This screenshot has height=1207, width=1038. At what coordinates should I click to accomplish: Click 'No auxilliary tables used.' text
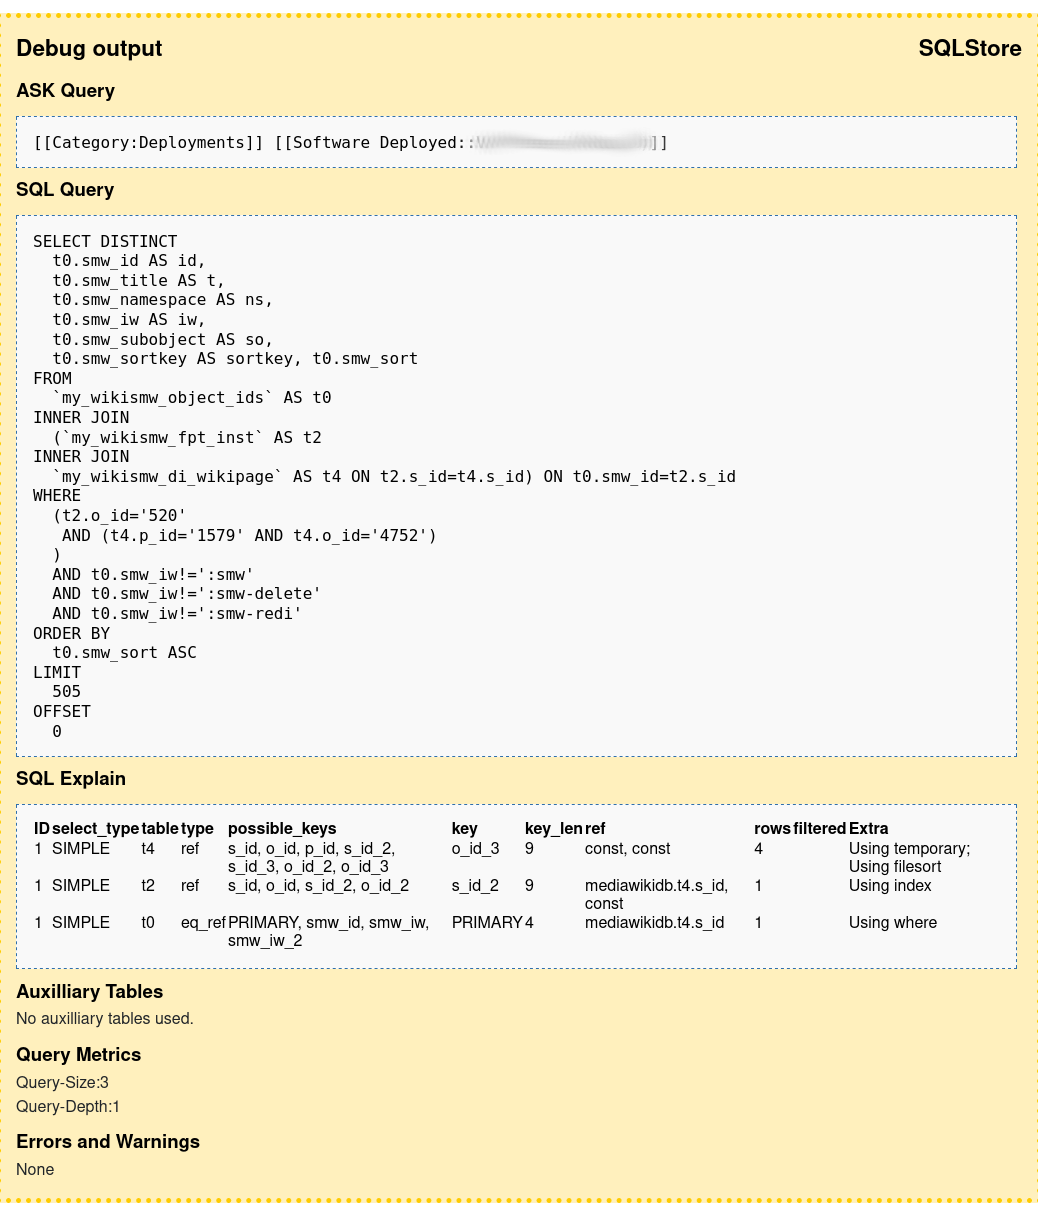pyautogui.click(x=105, y=1019)
